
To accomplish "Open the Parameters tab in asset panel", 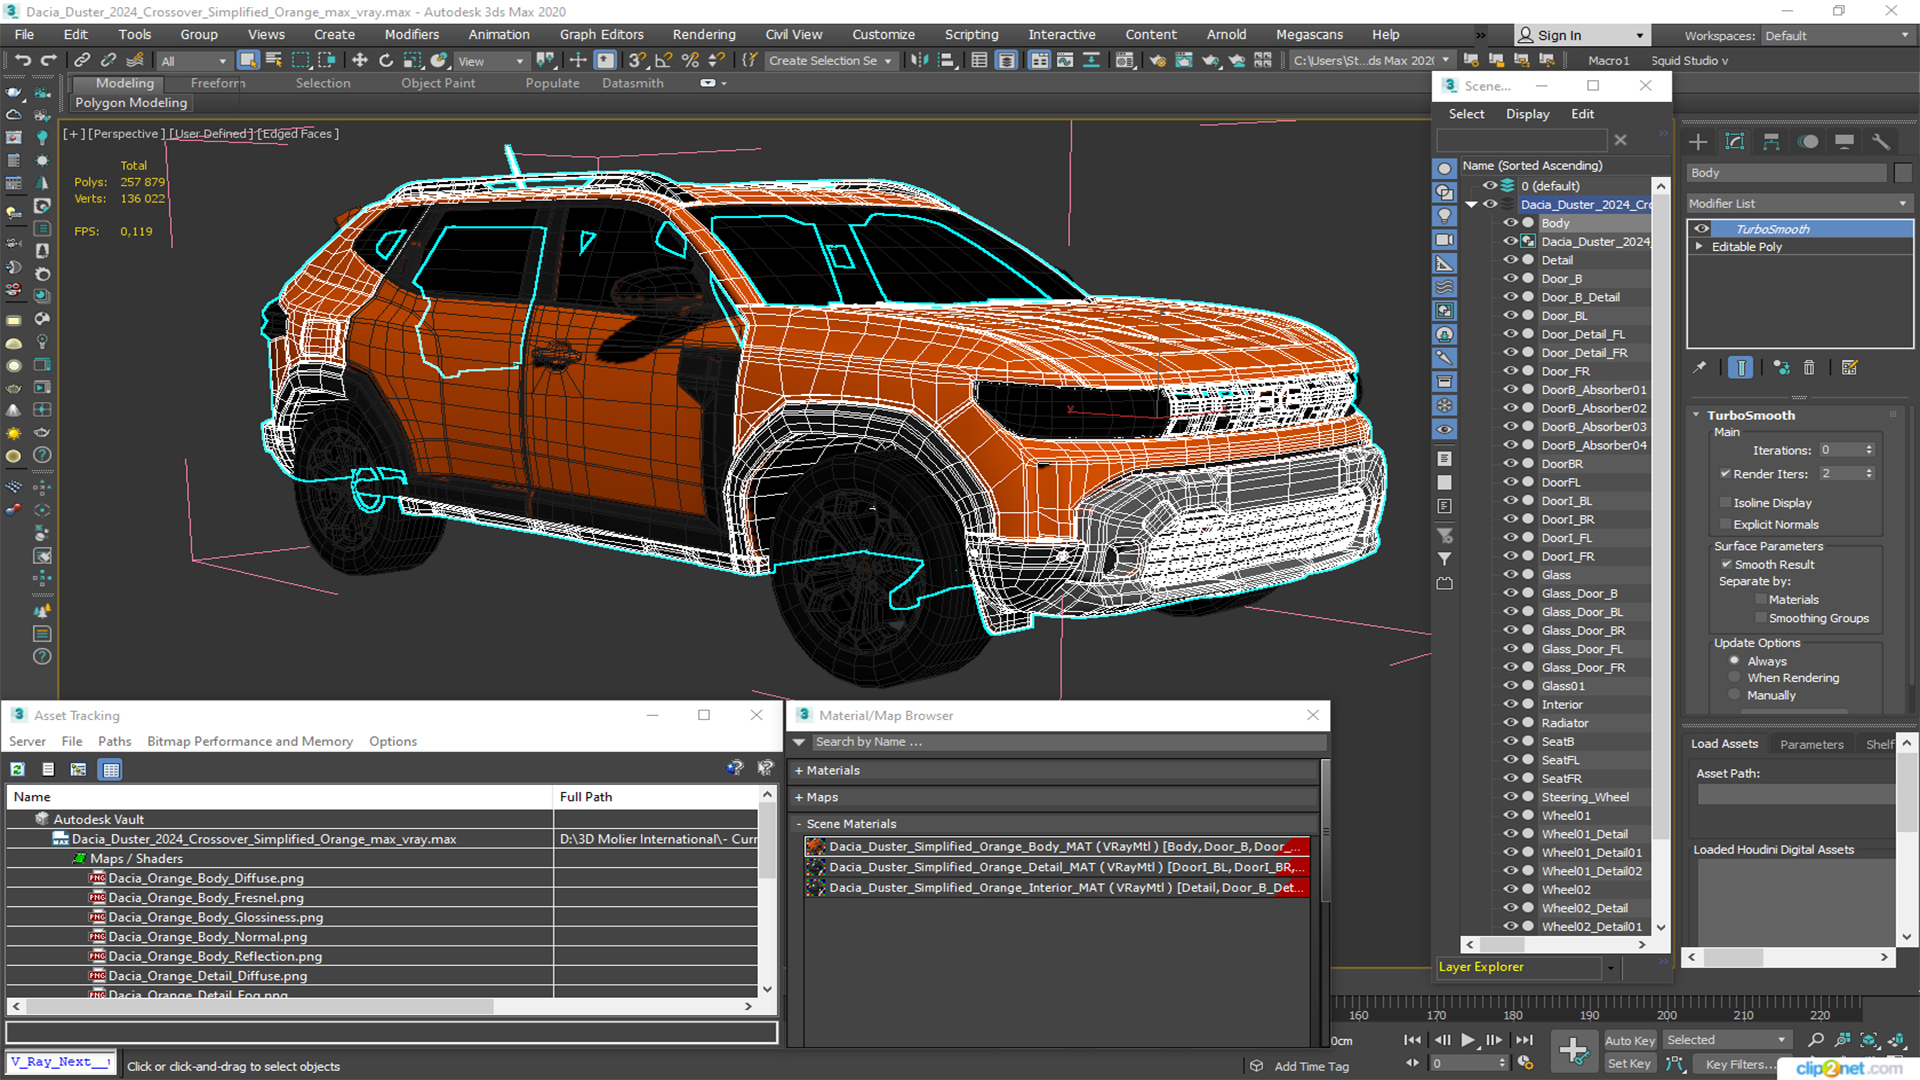I will click(1811, 744).
